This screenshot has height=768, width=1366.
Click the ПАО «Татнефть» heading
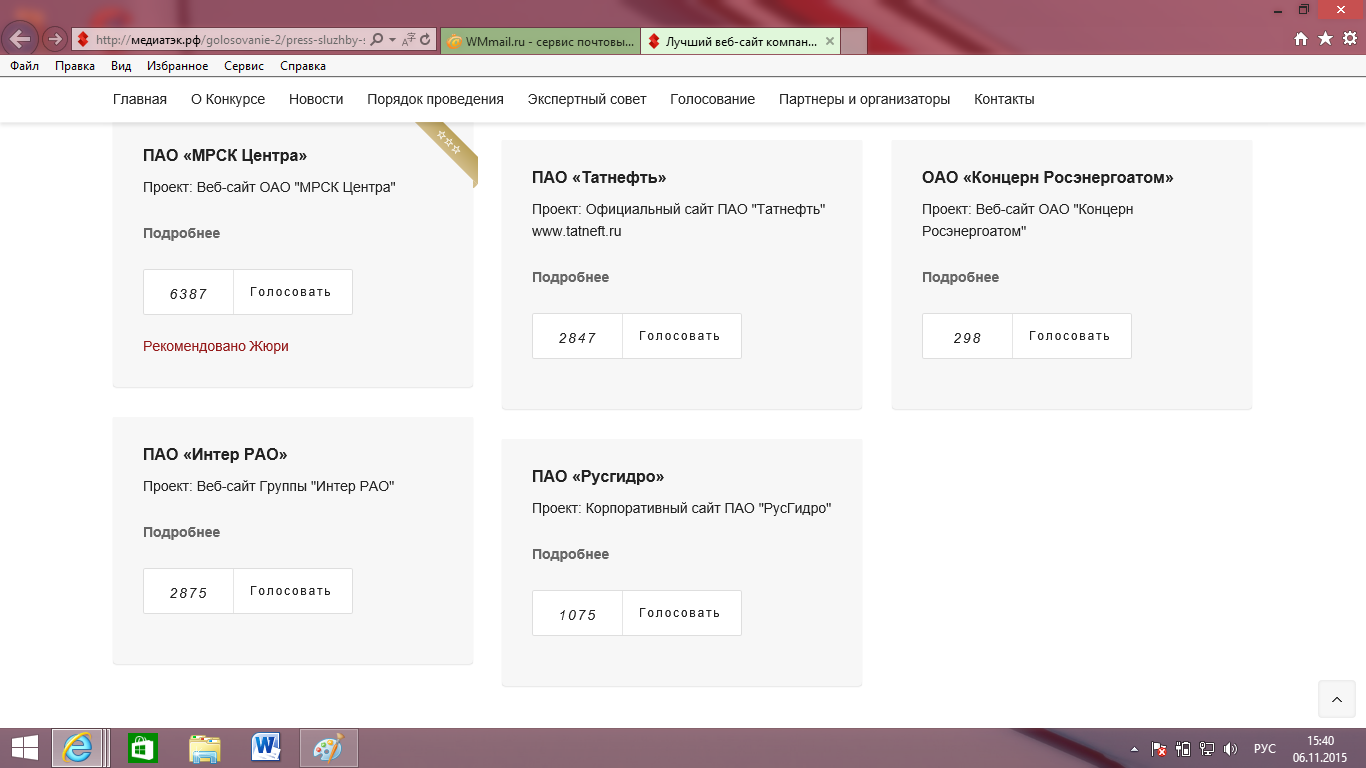point(599,177)
